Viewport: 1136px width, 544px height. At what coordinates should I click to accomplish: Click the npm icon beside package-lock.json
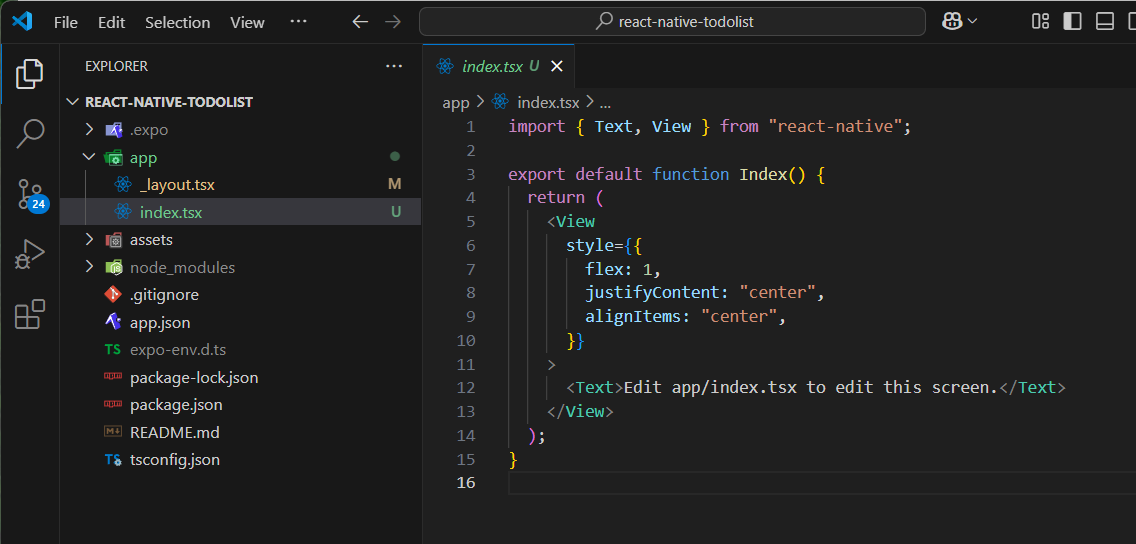tap(113, 377)
